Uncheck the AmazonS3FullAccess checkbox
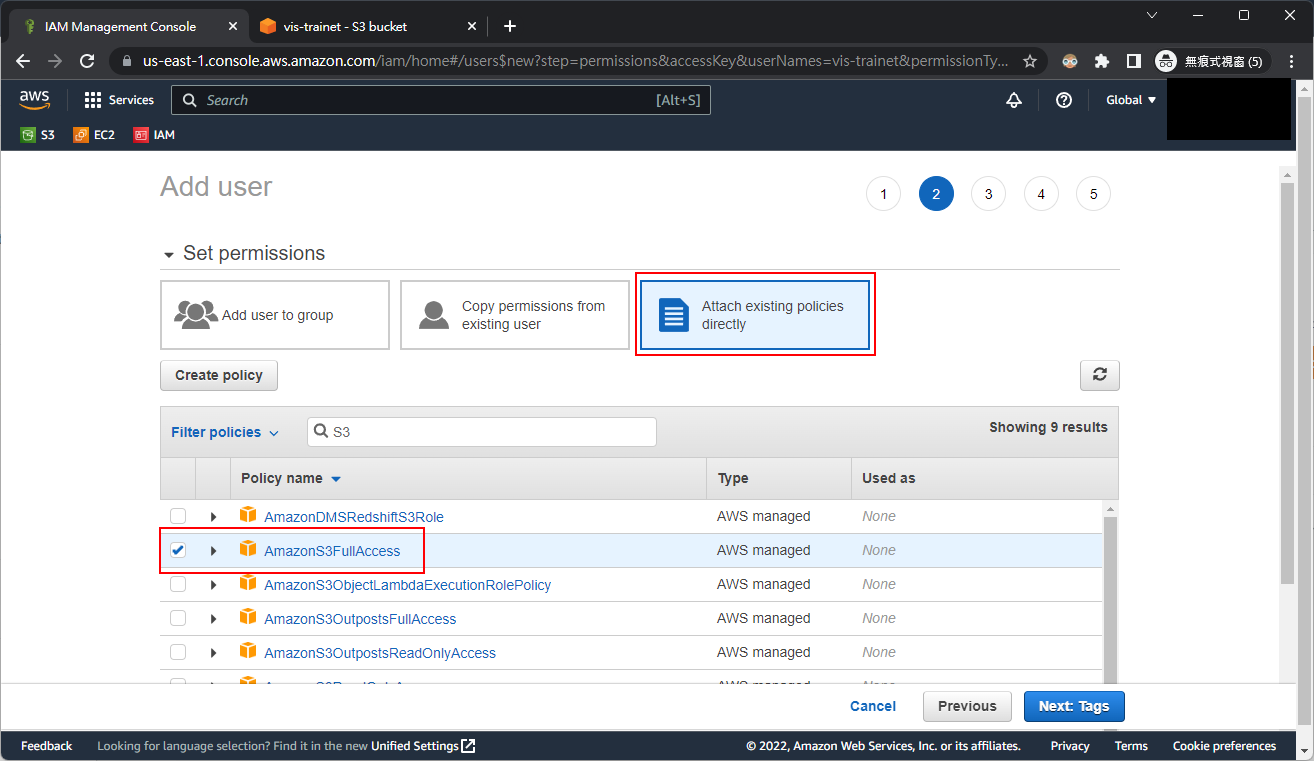1314x761 pixels. pyautogui.click(x=177, y=550)
